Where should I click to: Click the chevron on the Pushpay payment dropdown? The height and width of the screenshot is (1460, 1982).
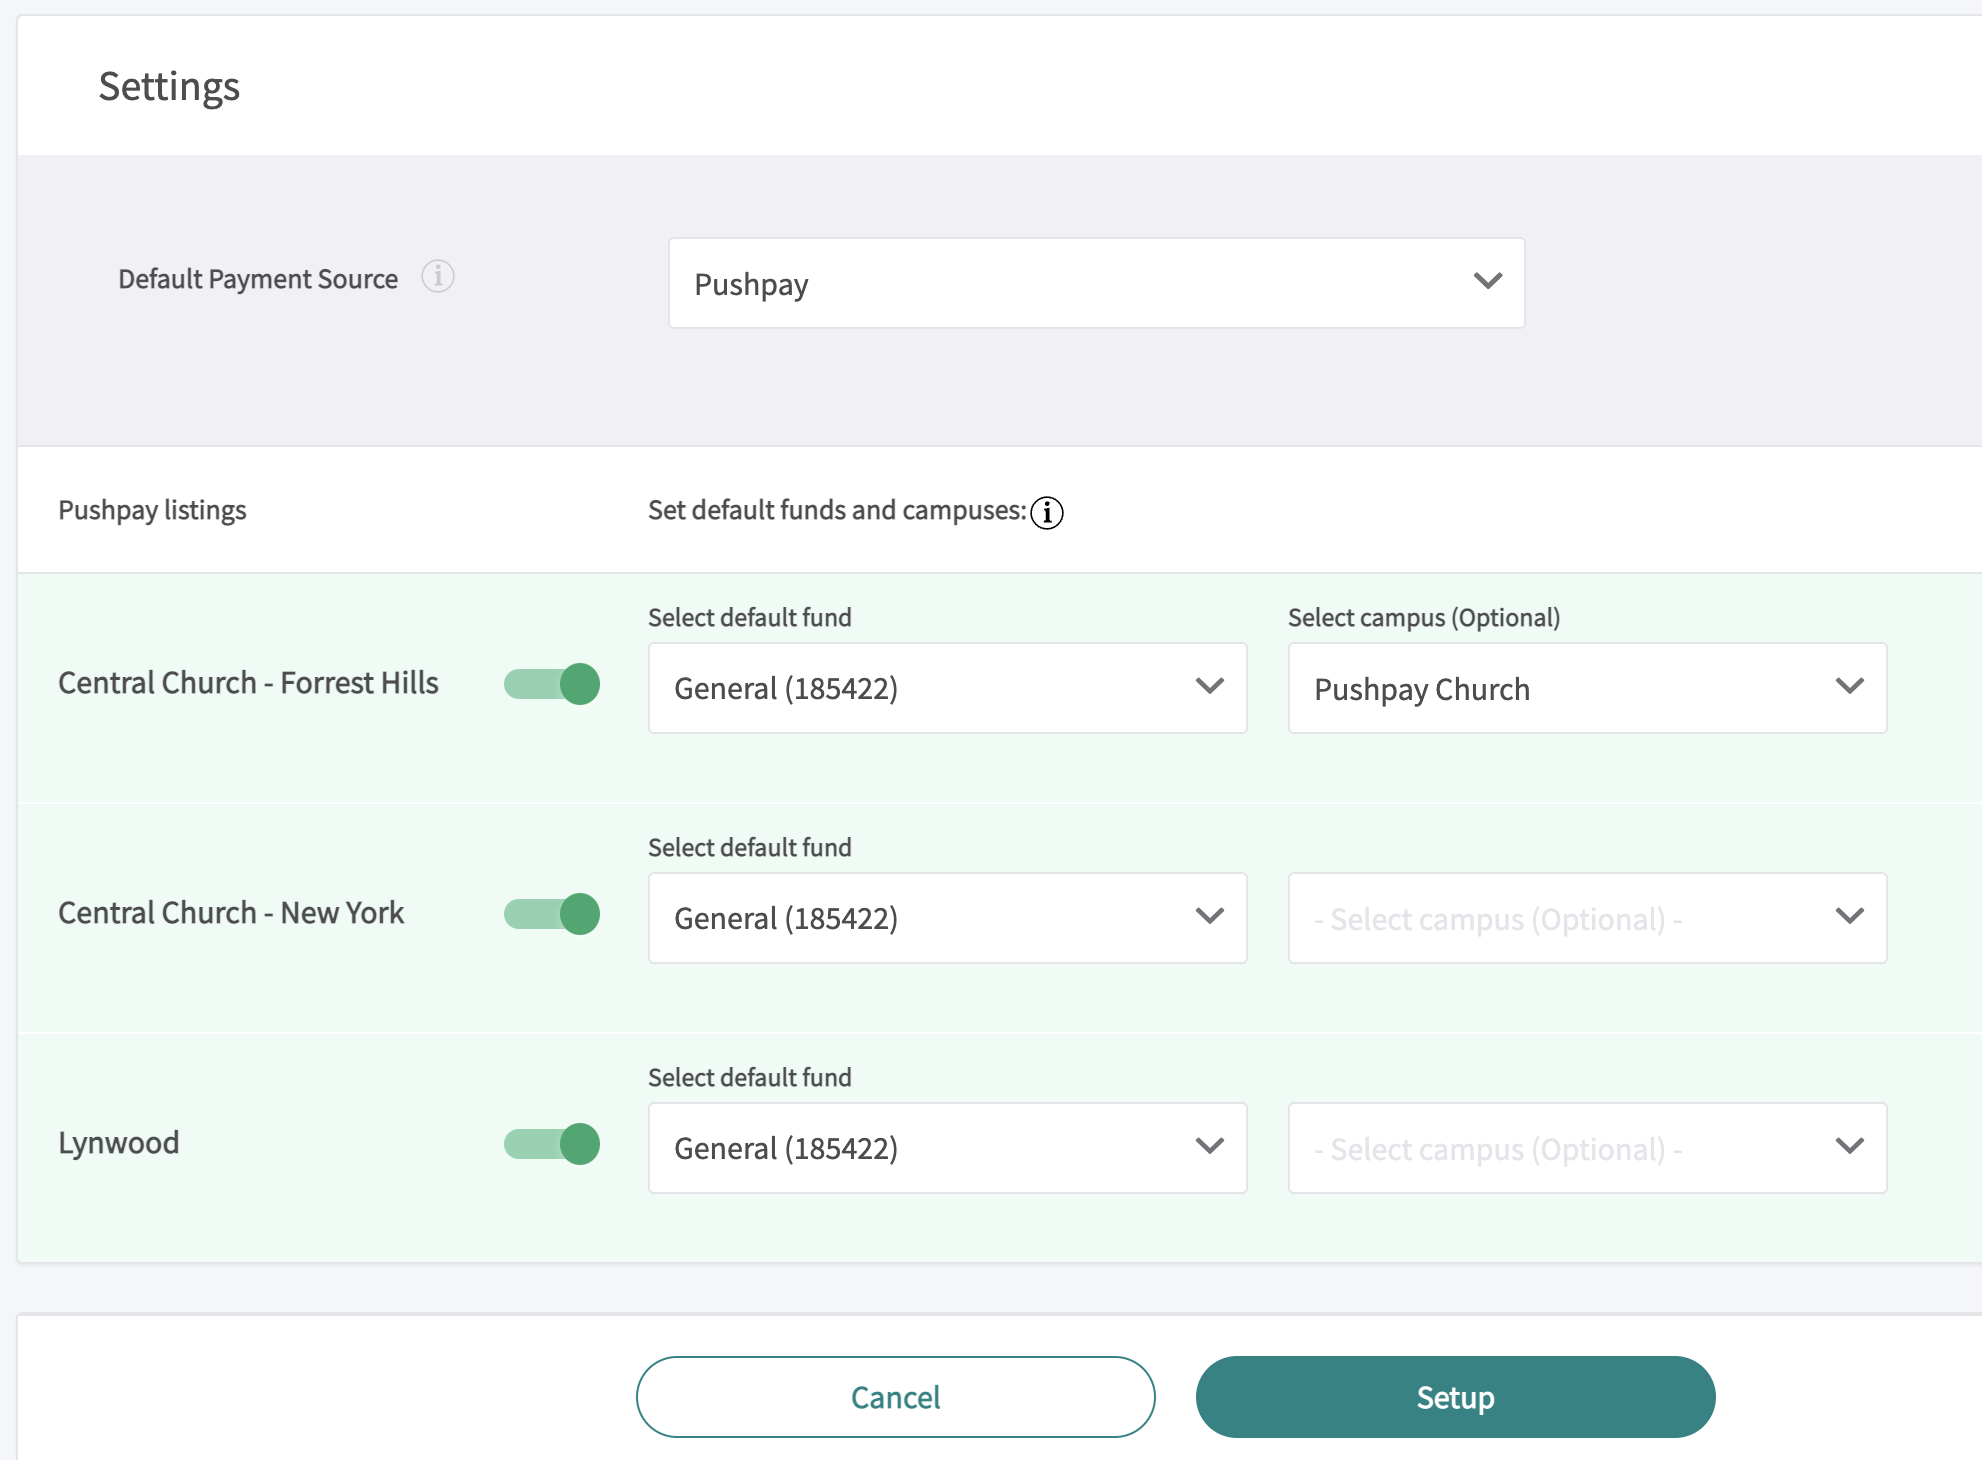(1487, 282)
